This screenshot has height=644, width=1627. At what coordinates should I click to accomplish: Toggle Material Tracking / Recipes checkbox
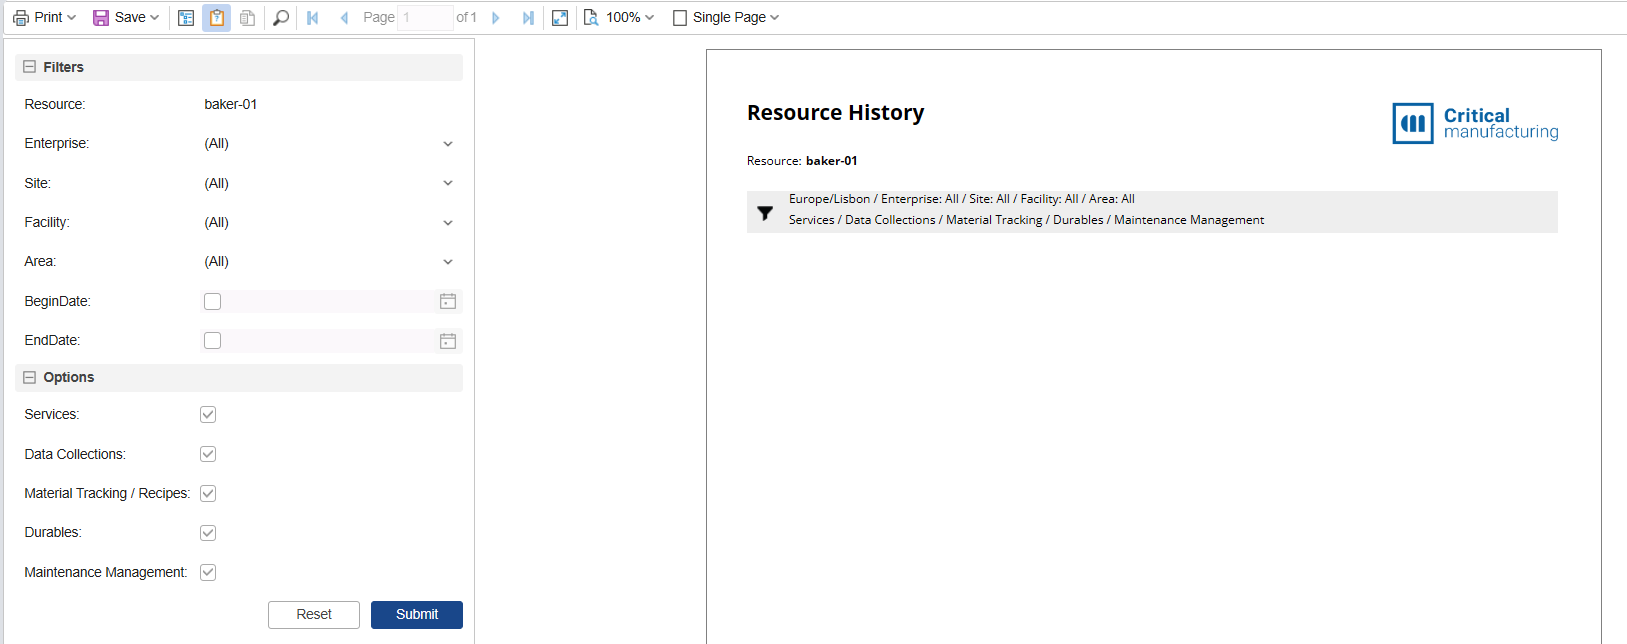click(208, 493)
